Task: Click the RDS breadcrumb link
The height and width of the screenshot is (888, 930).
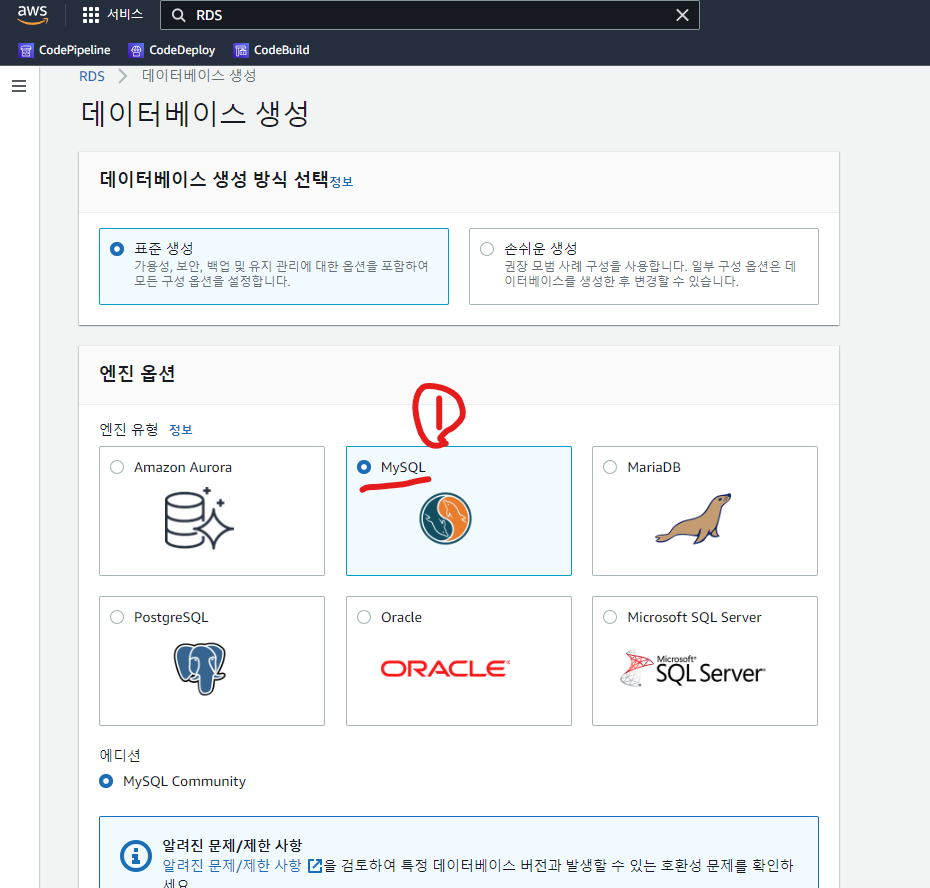Action: pos(92,76)
